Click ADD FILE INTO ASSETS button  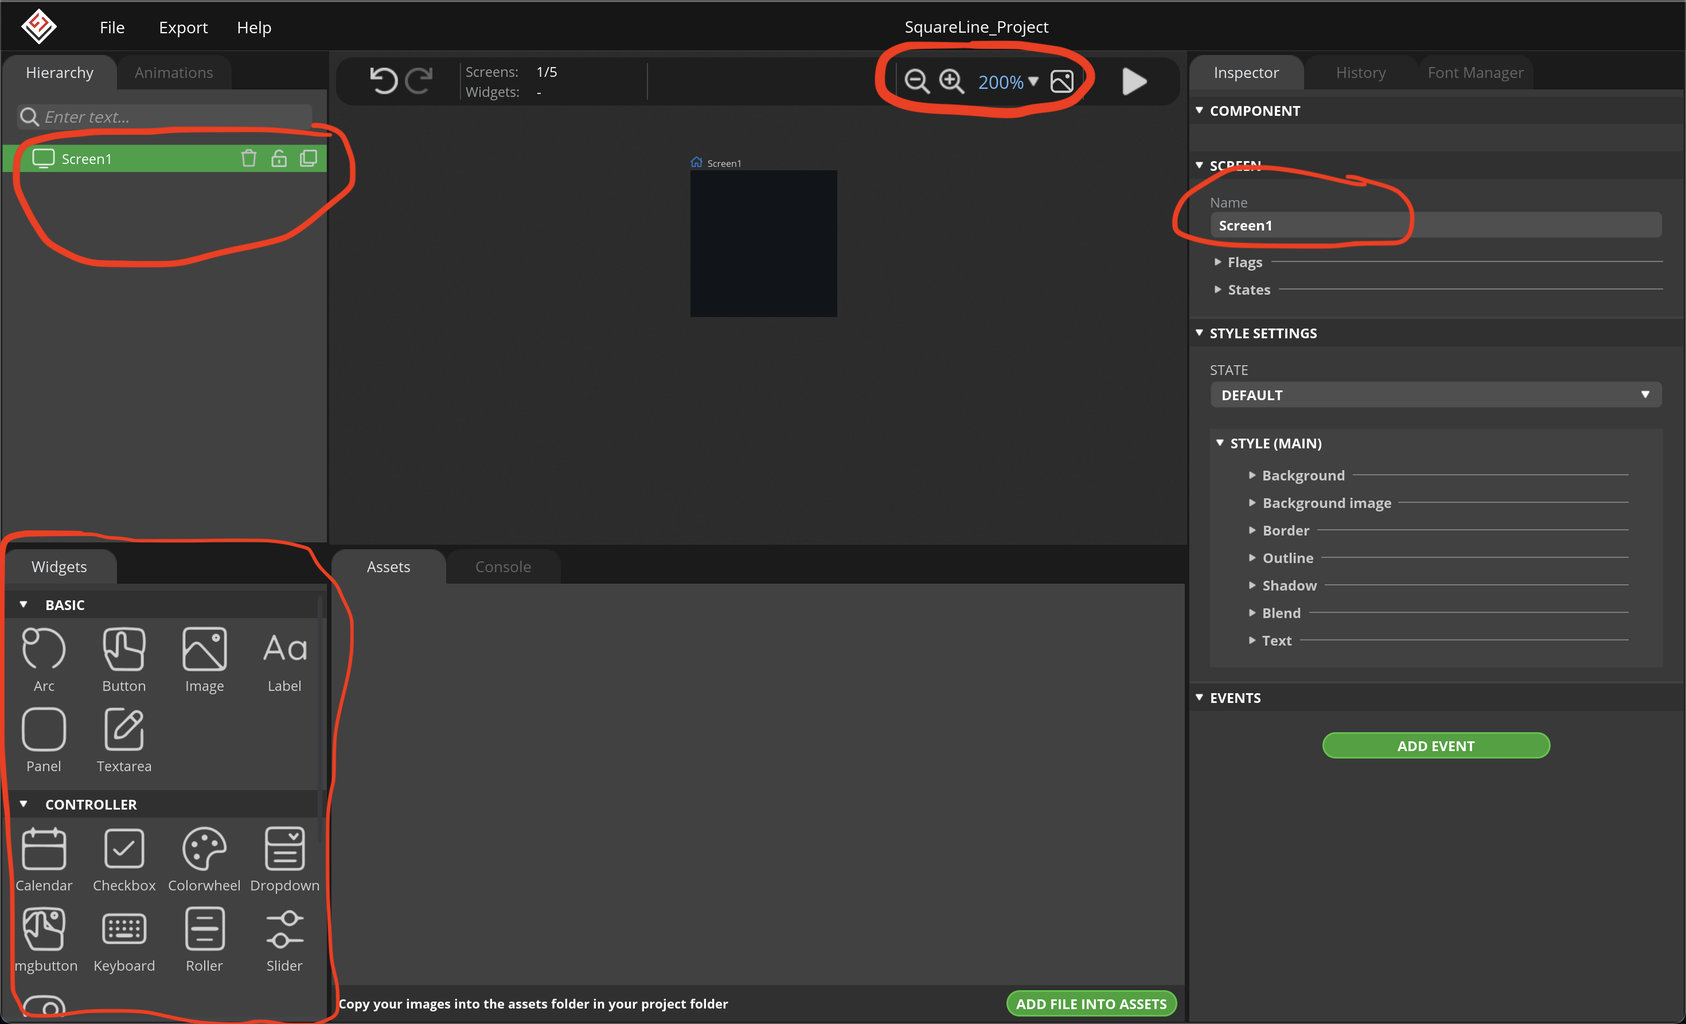tap(1091, 1004)
